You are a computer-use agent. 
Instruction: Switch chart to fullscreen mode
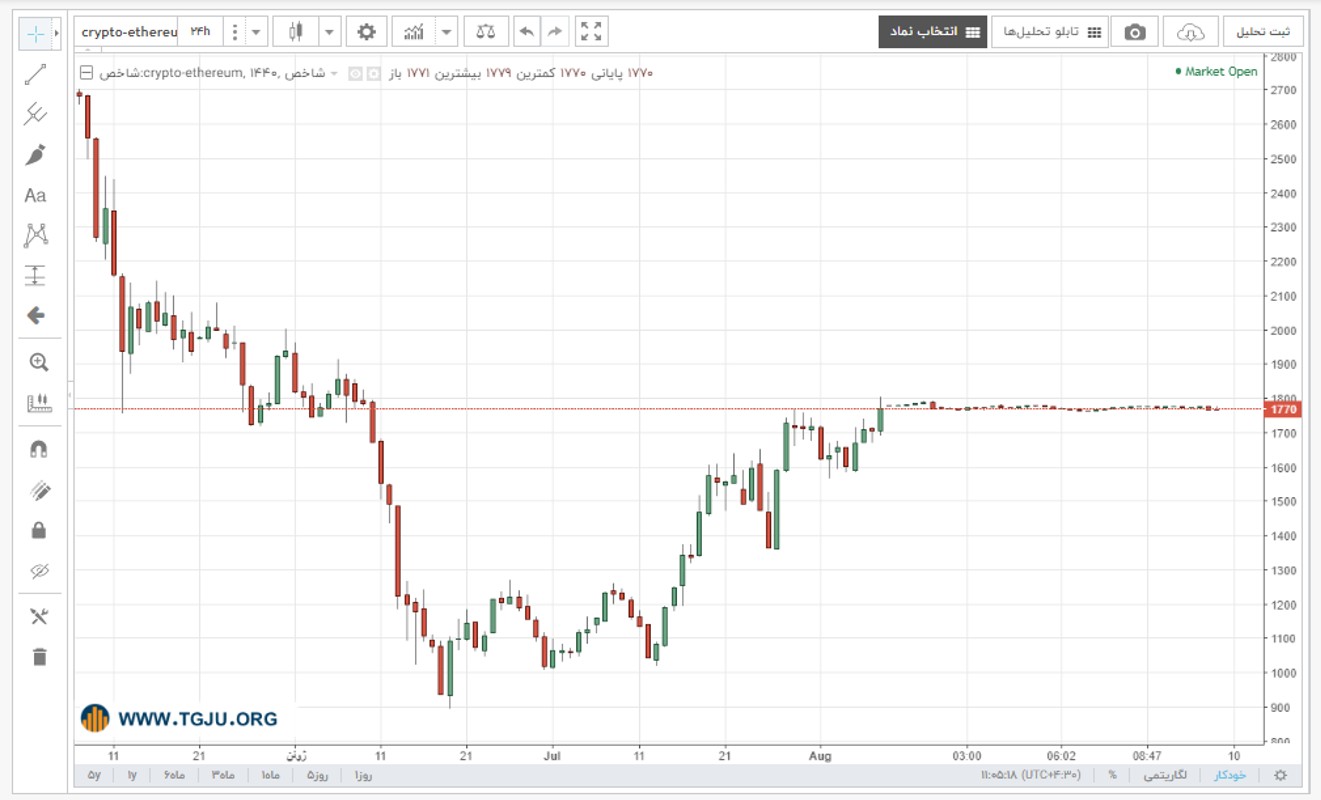[592, 32]
